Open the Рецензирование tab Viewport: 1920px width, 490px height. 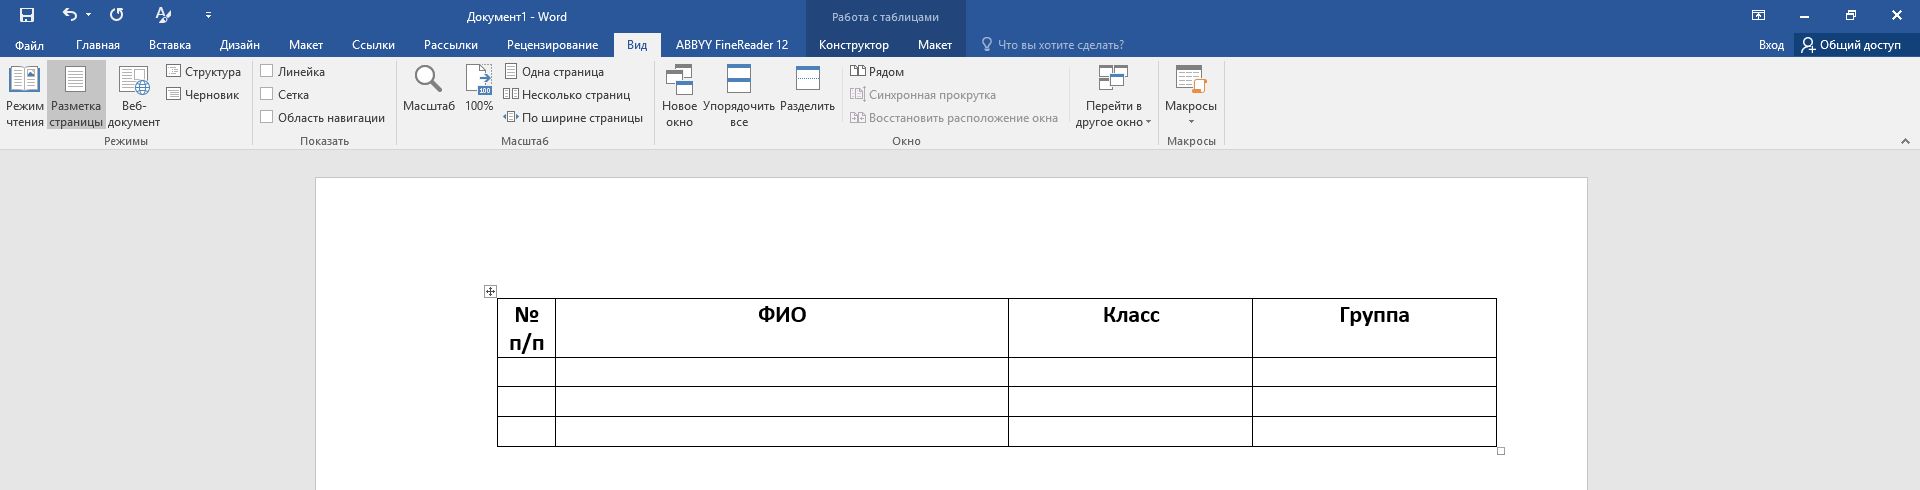coord(552,45)
